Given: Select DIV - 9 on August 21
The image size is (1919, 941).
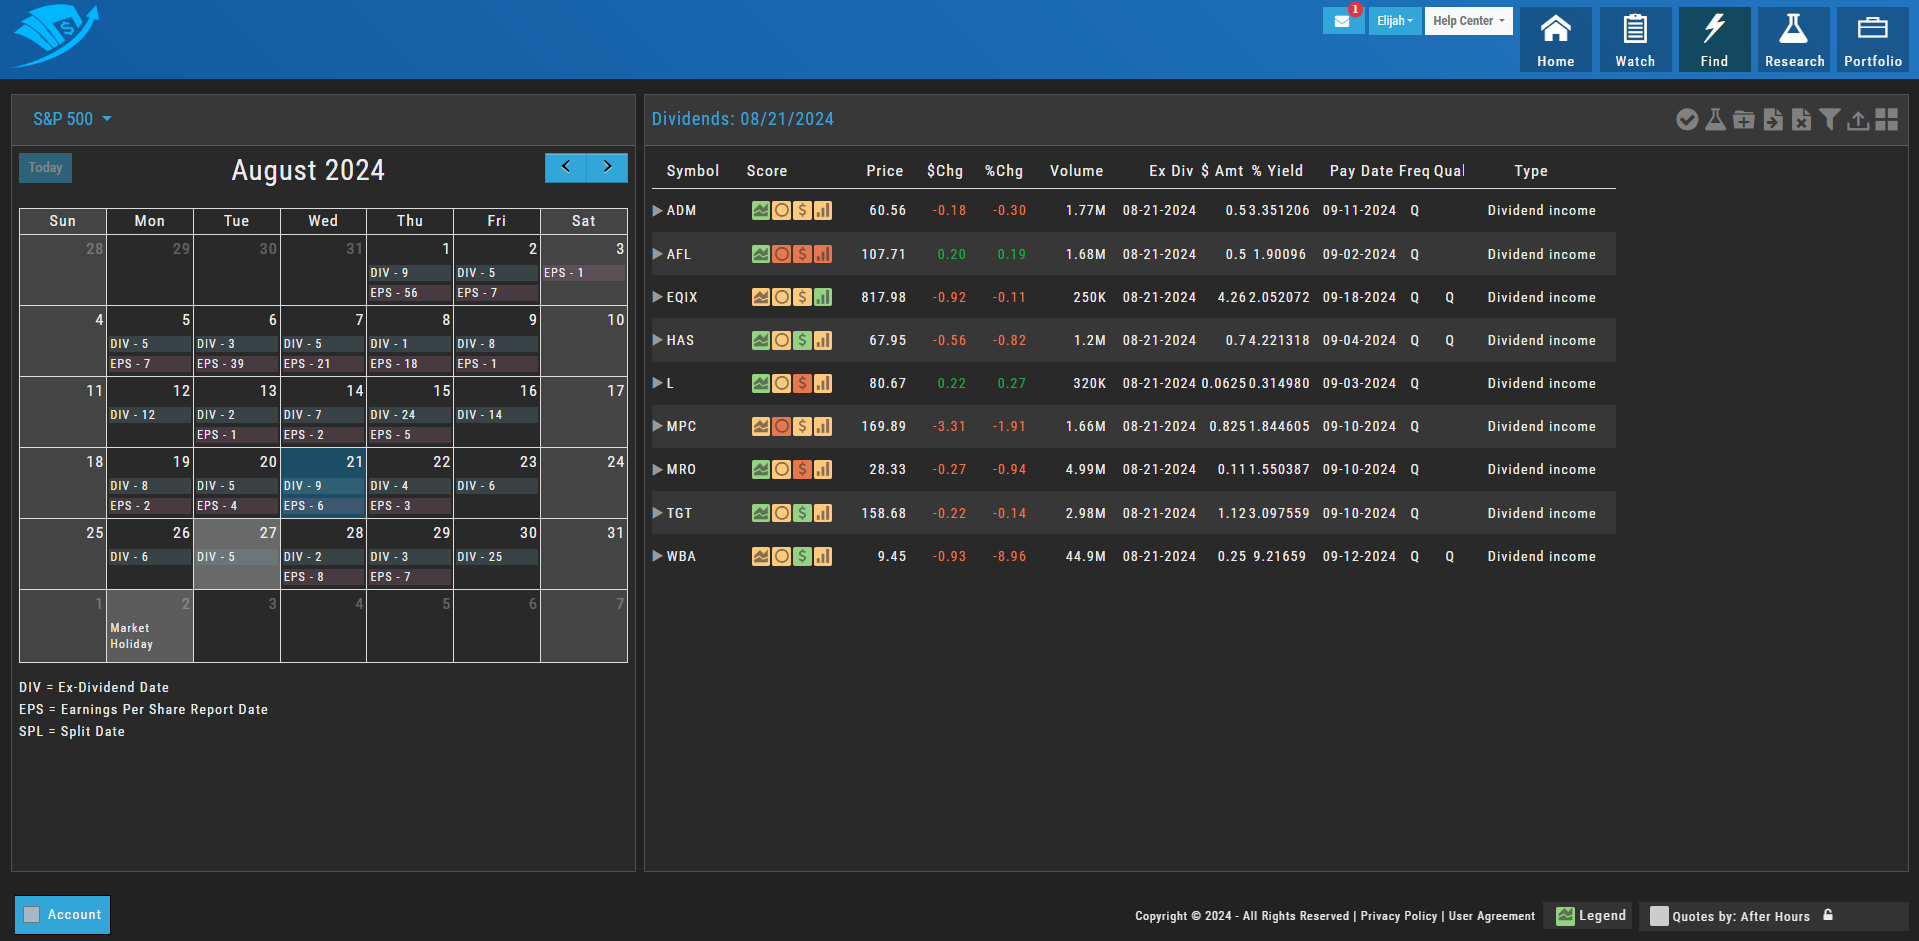Looking at the screenshot, I should (x=323, y=486).
